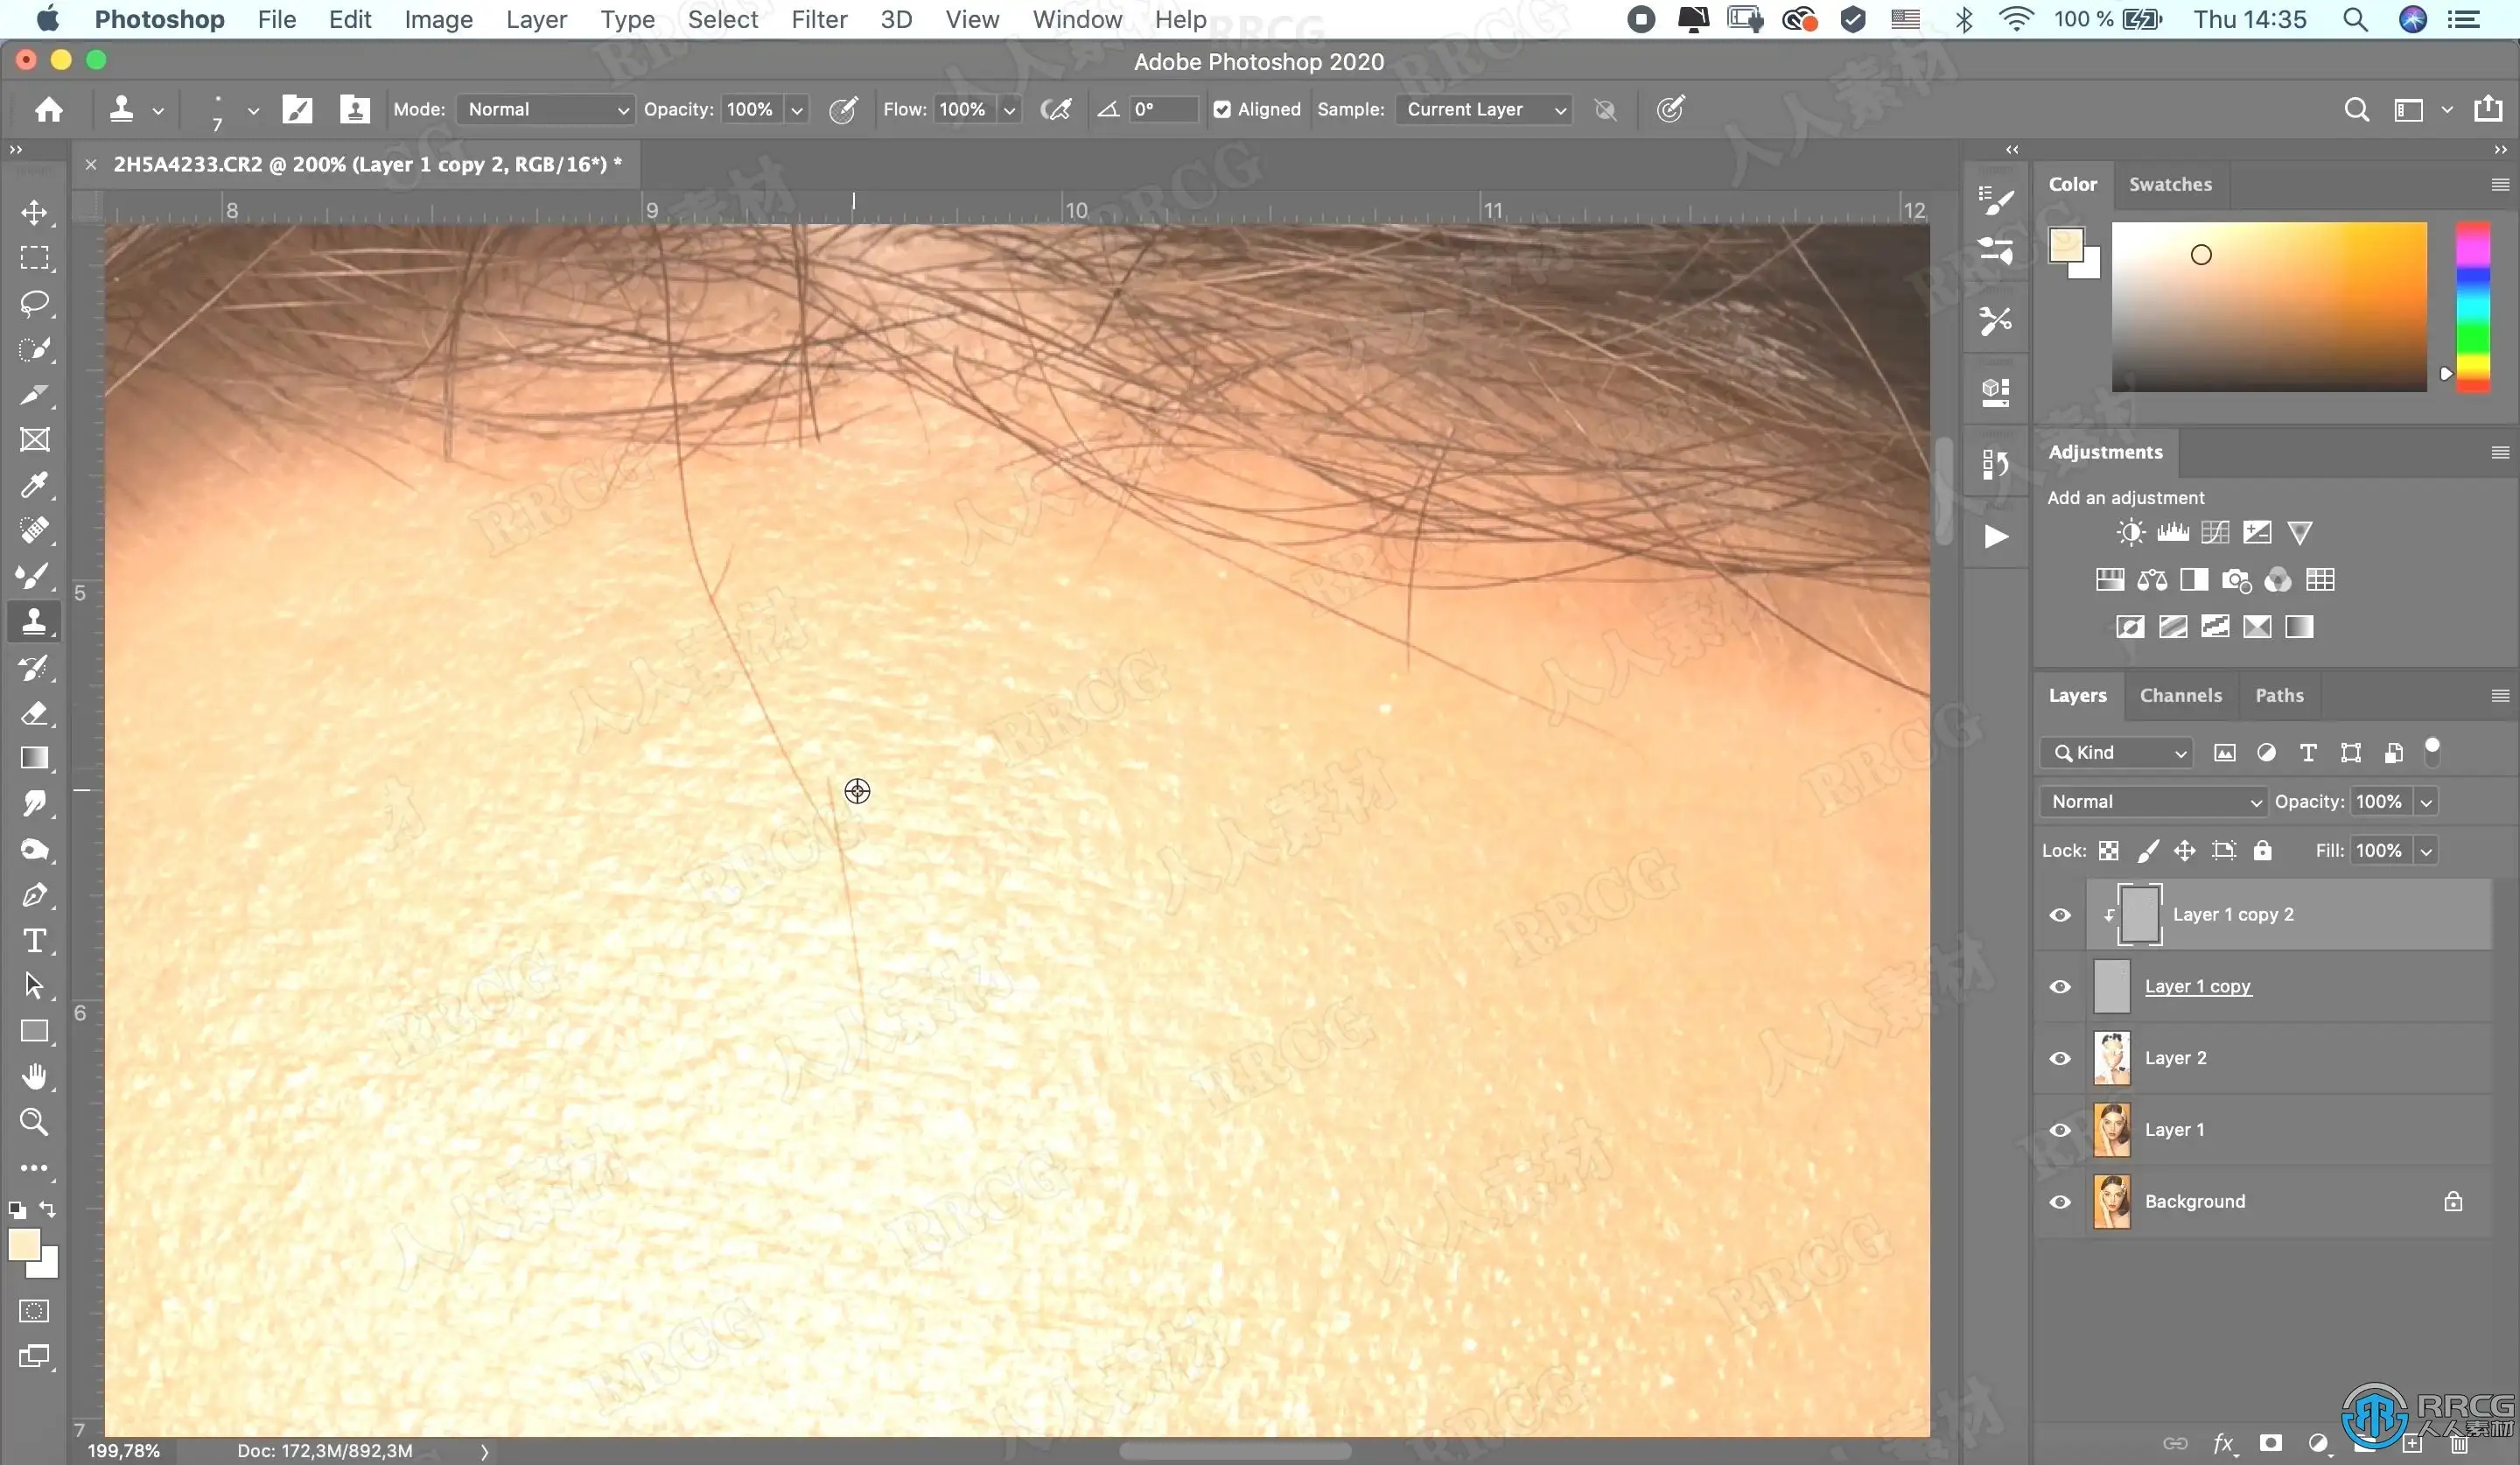Select the Zoom tool in toolbar
Viewport: 2520px width, 1465px height.
pyautogui.click(x=34, y=1122)
